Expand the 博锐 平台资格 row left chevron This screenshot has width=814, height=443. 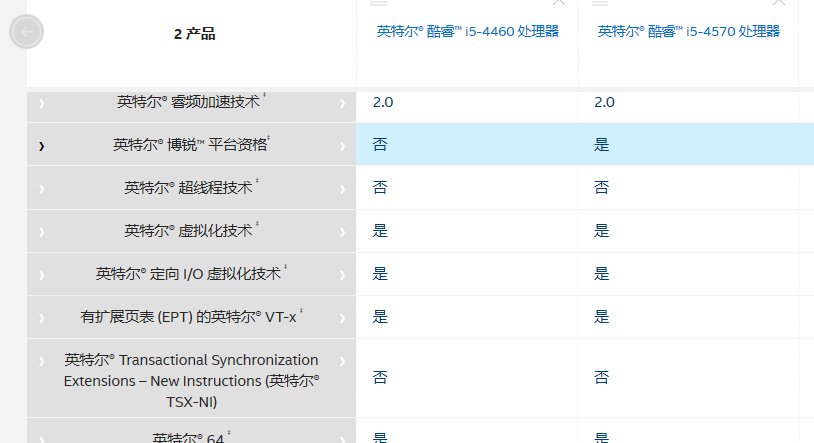[x=42, y=146]
